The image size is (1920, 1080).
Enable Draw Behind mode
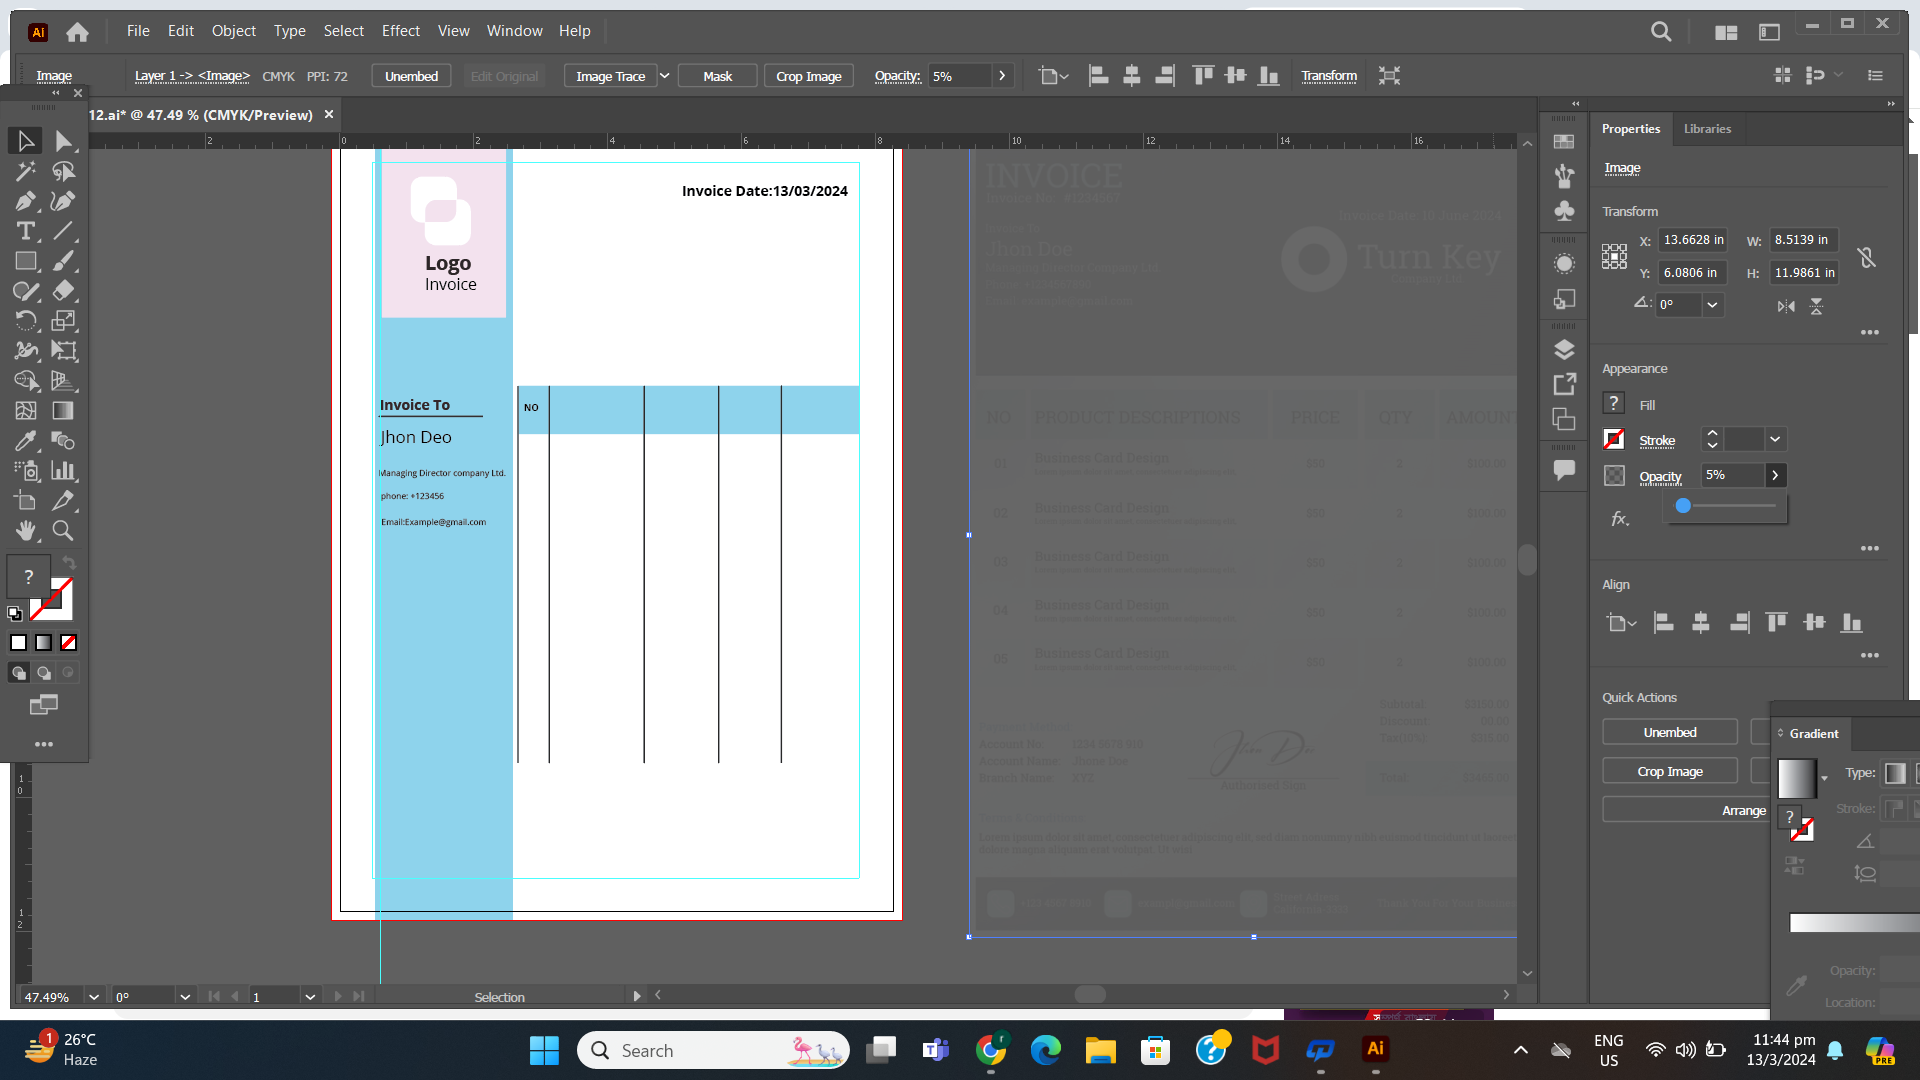pyautogui.click(x=43, y=673)
